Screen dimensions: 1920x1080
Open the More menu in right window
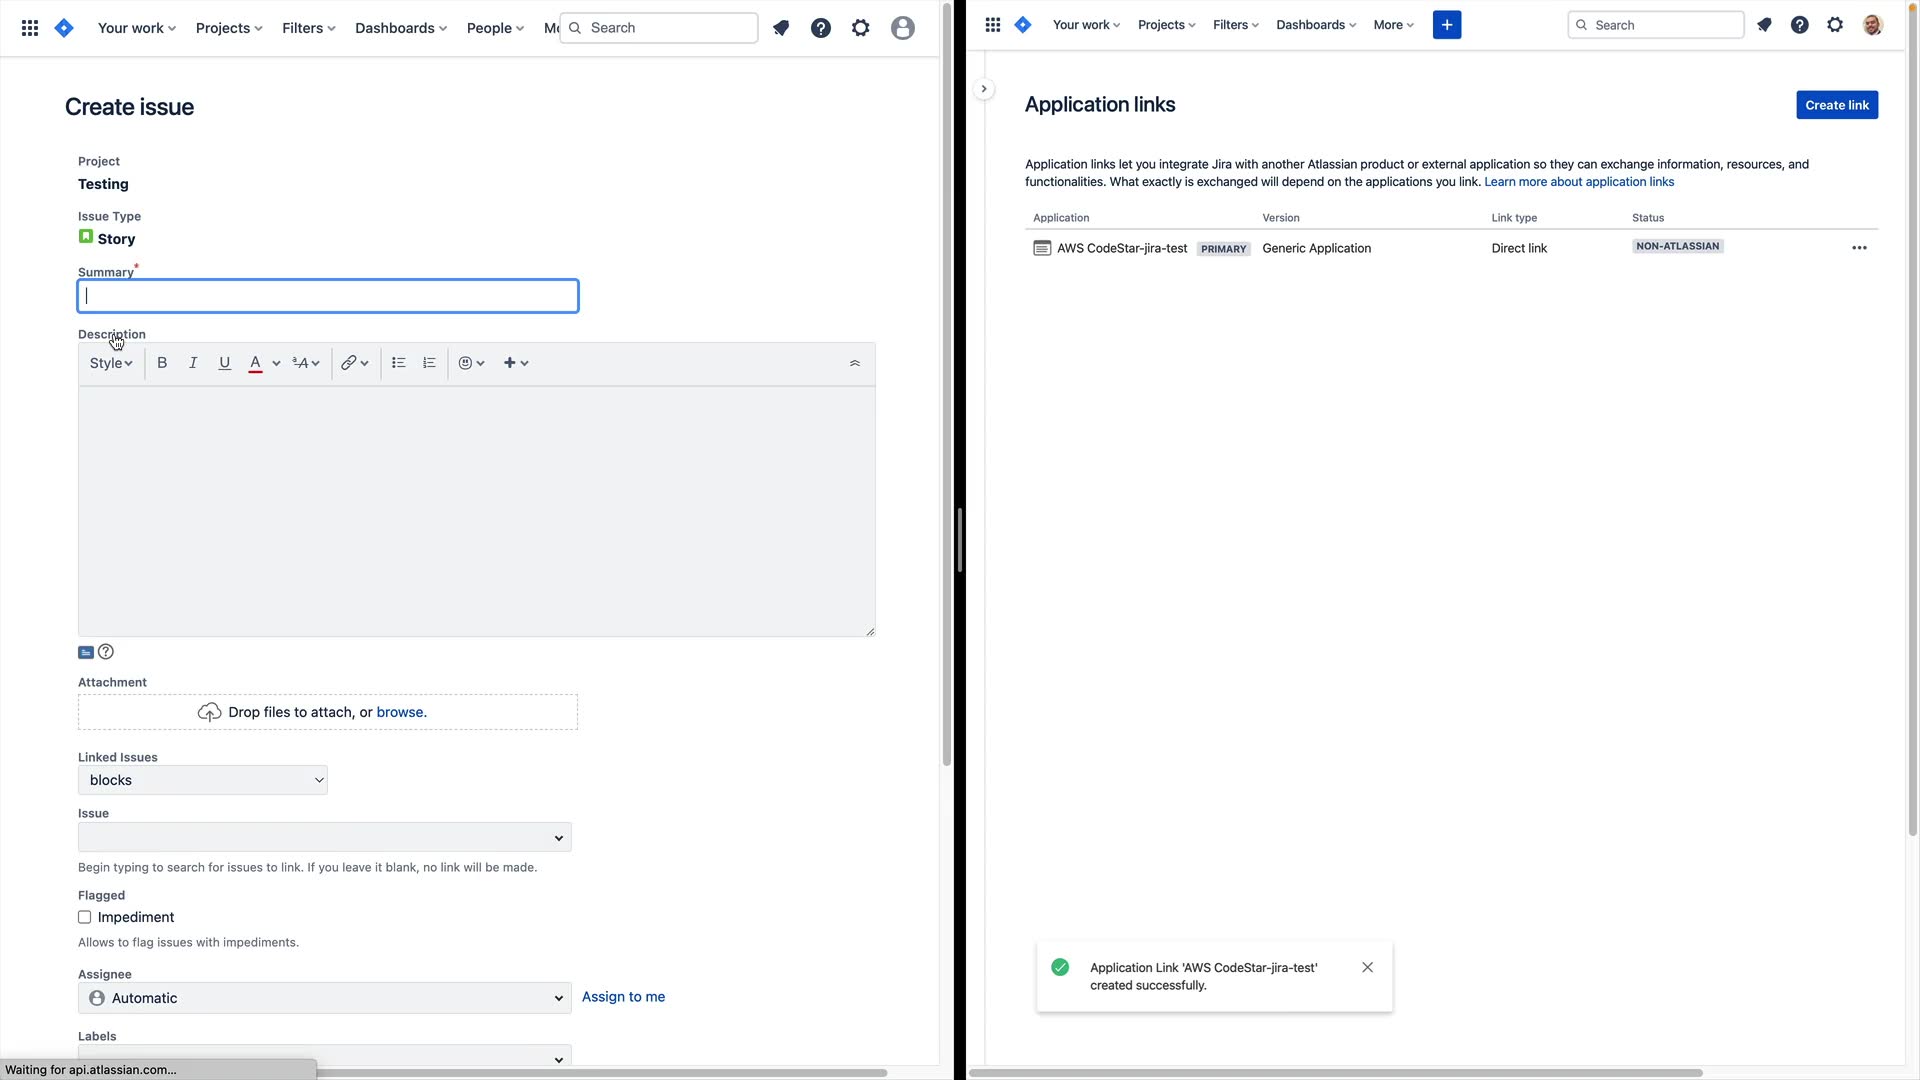click(1393, 25)
